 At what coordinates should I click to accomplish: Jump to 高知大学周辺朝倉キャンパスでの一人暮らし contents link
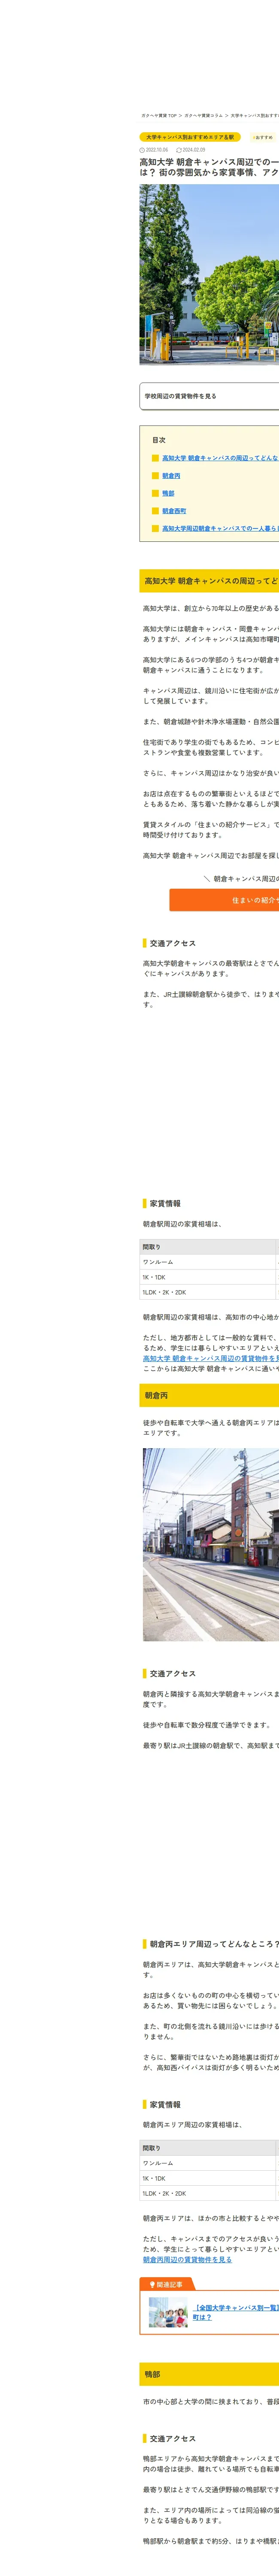coord(220,528)
